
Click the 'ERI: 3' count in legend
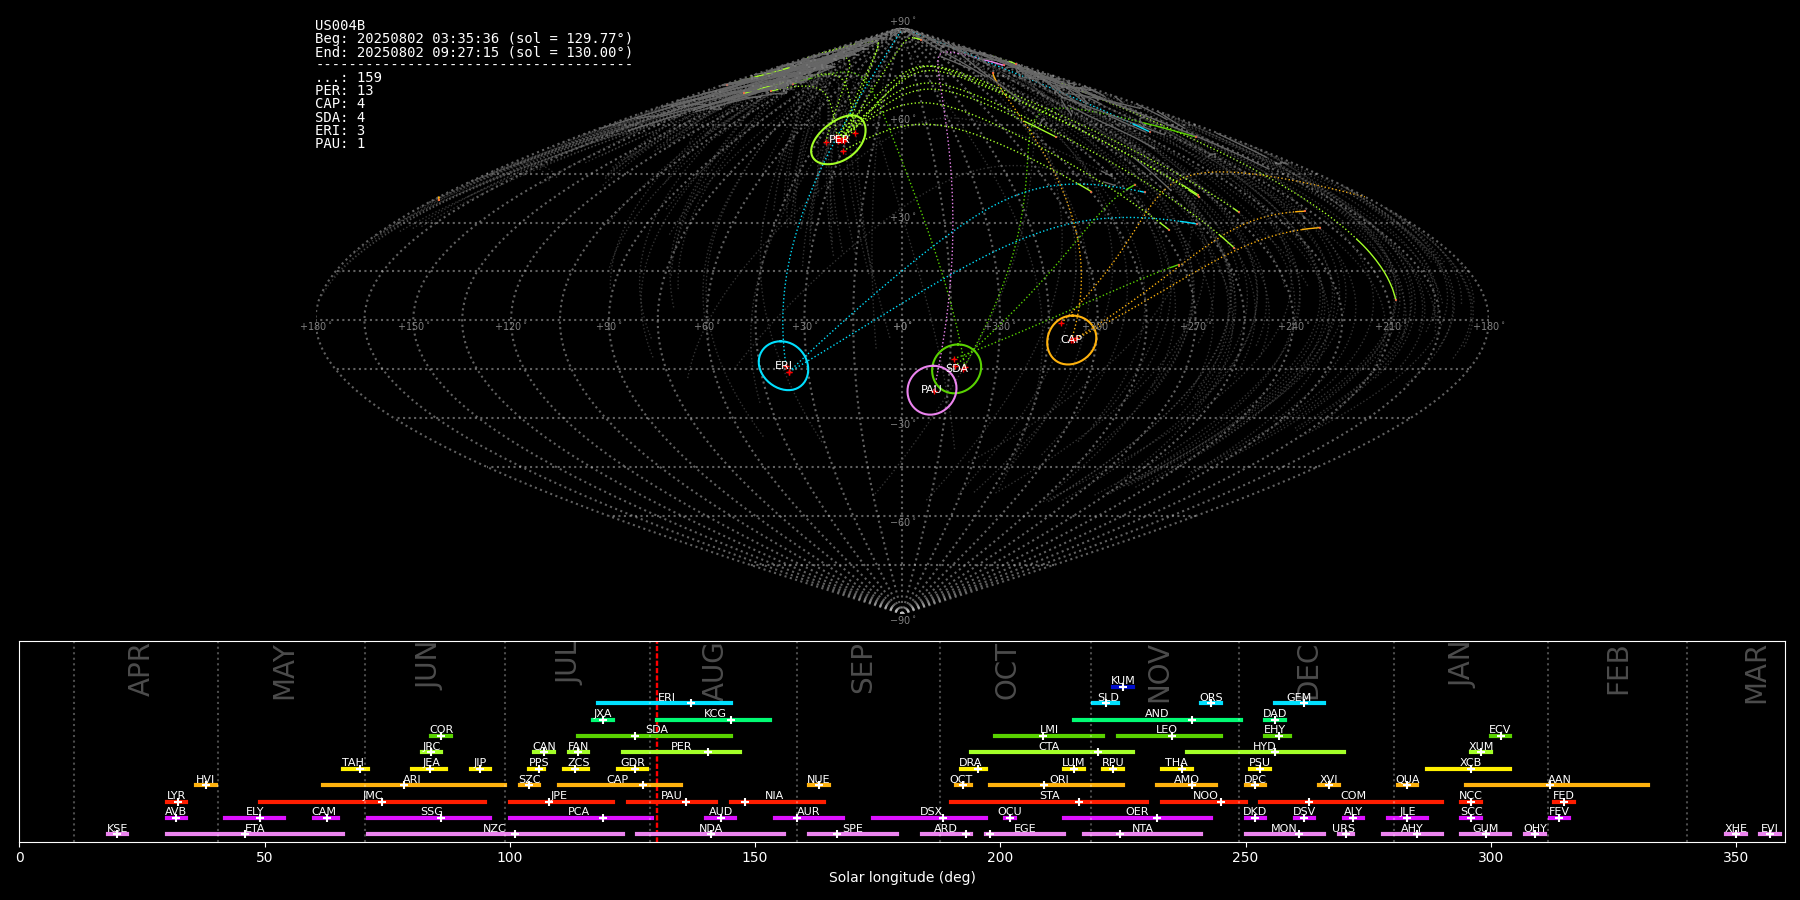point(340,130)
